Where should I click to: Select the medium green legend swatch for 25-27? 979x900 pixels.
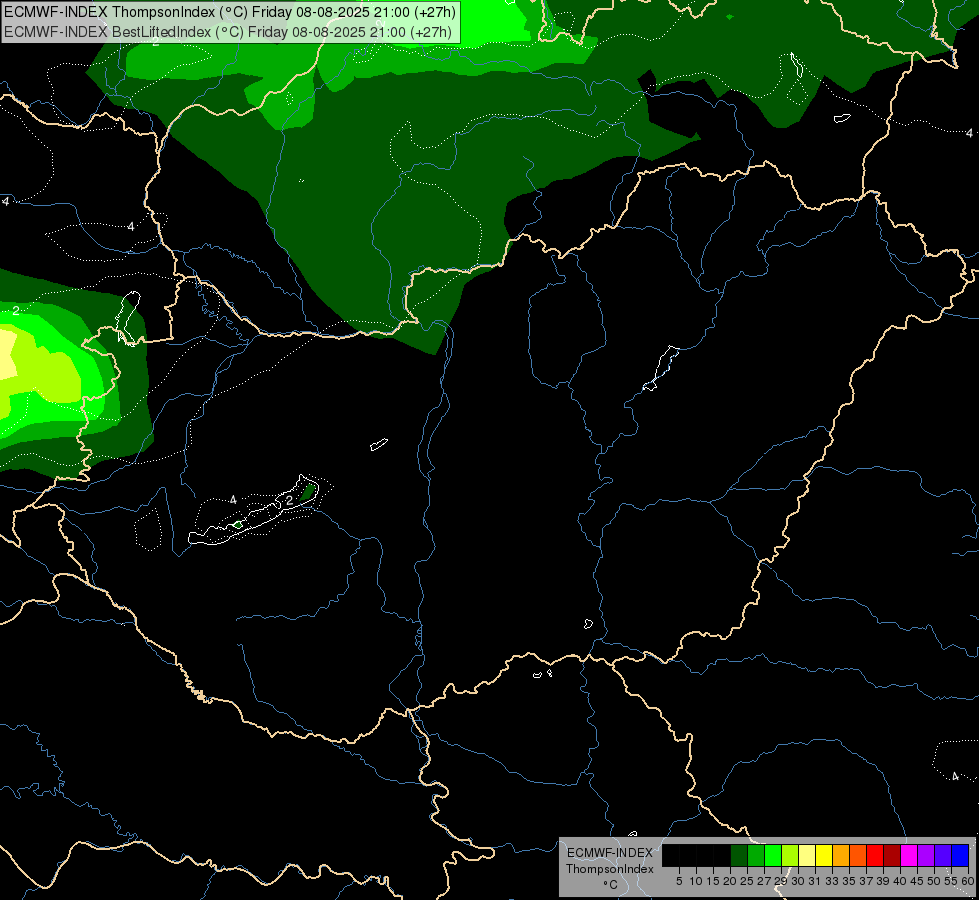(x=756, y=855)
